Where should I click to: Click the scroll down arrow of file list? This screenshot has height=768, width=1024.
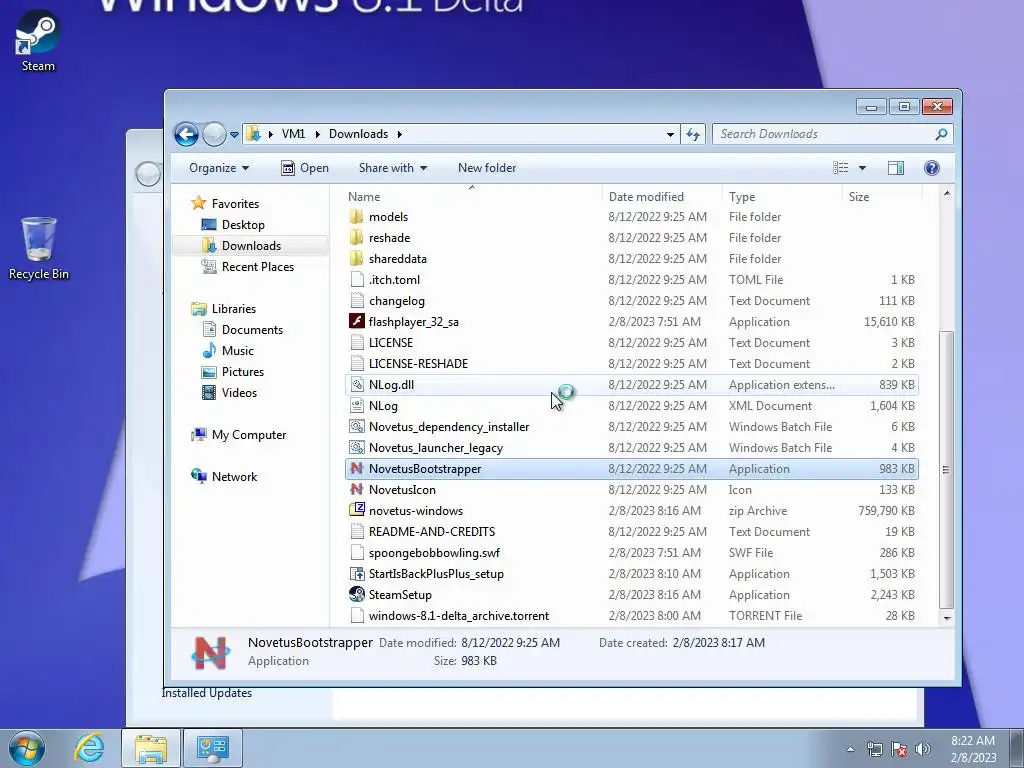coord(947,618)
